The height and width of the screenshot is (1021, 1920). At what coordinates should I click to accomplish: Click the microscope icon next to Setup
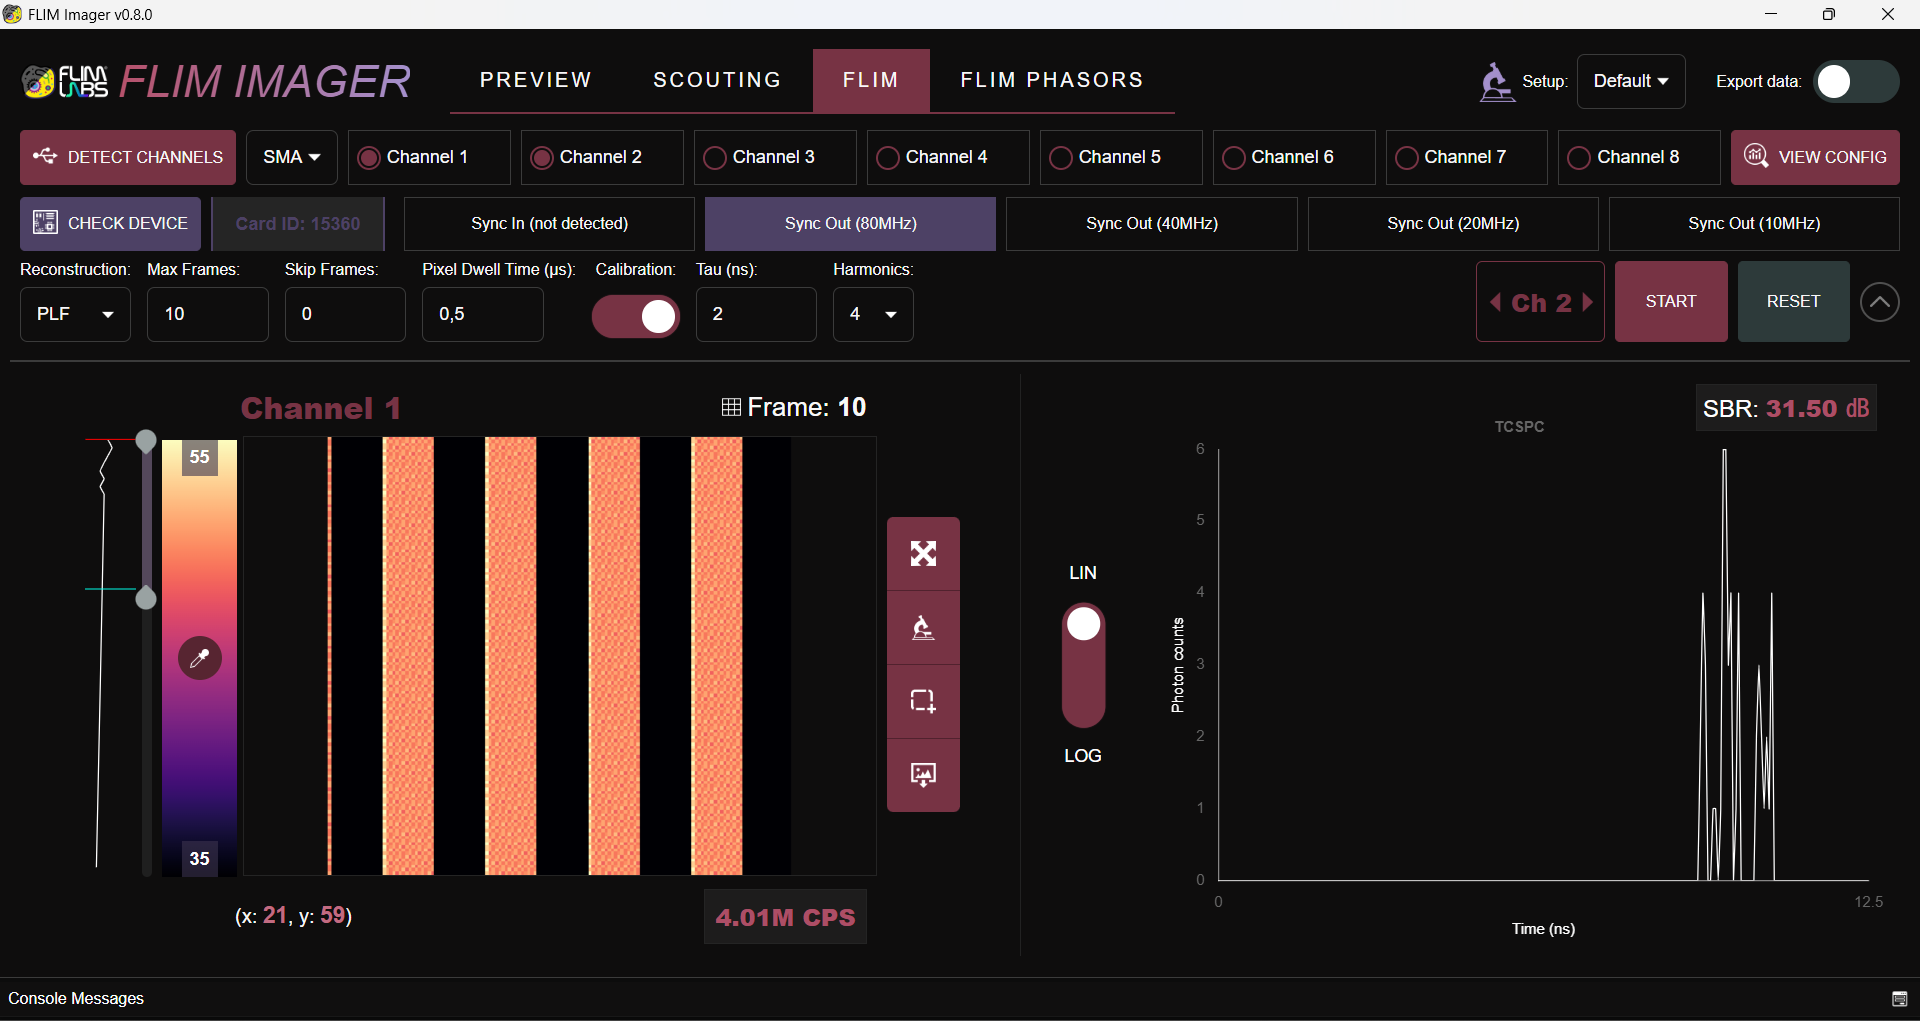(x=1496, y=81)
